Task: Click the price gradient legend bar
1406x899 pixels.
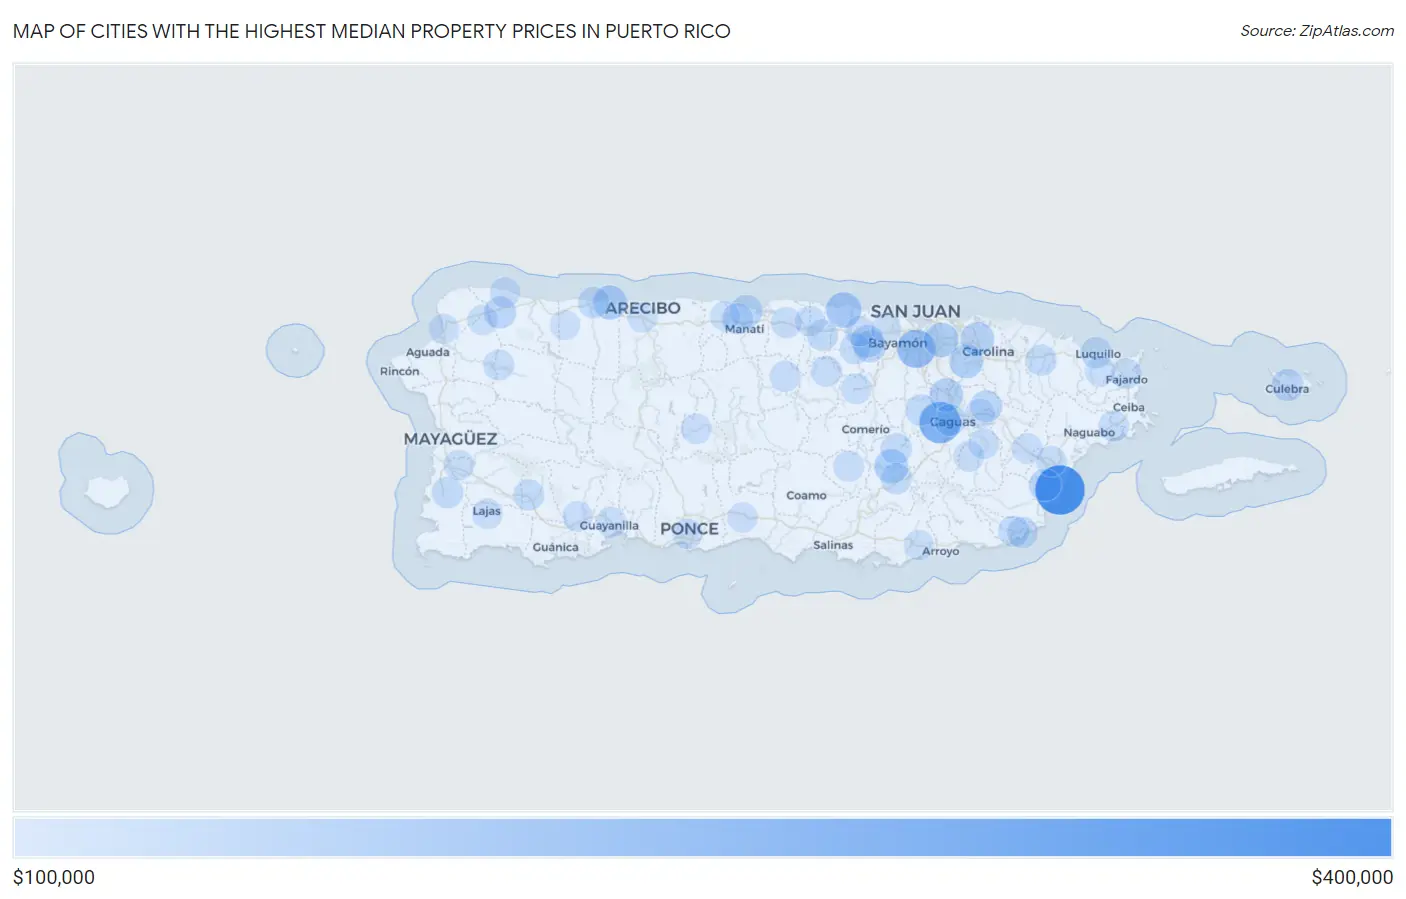Action: coord(703,838)
